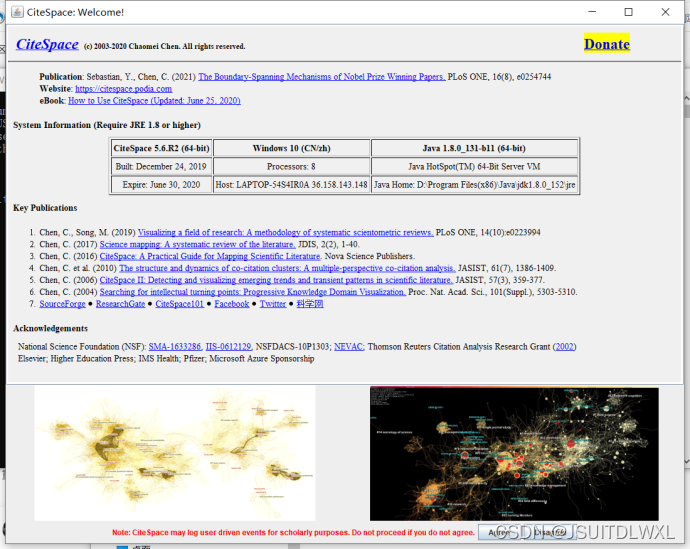Image resolution: width=690 pixels, height=549 pixels.
Task: Close the CiteSpace Welcome window
Action: 665,12
